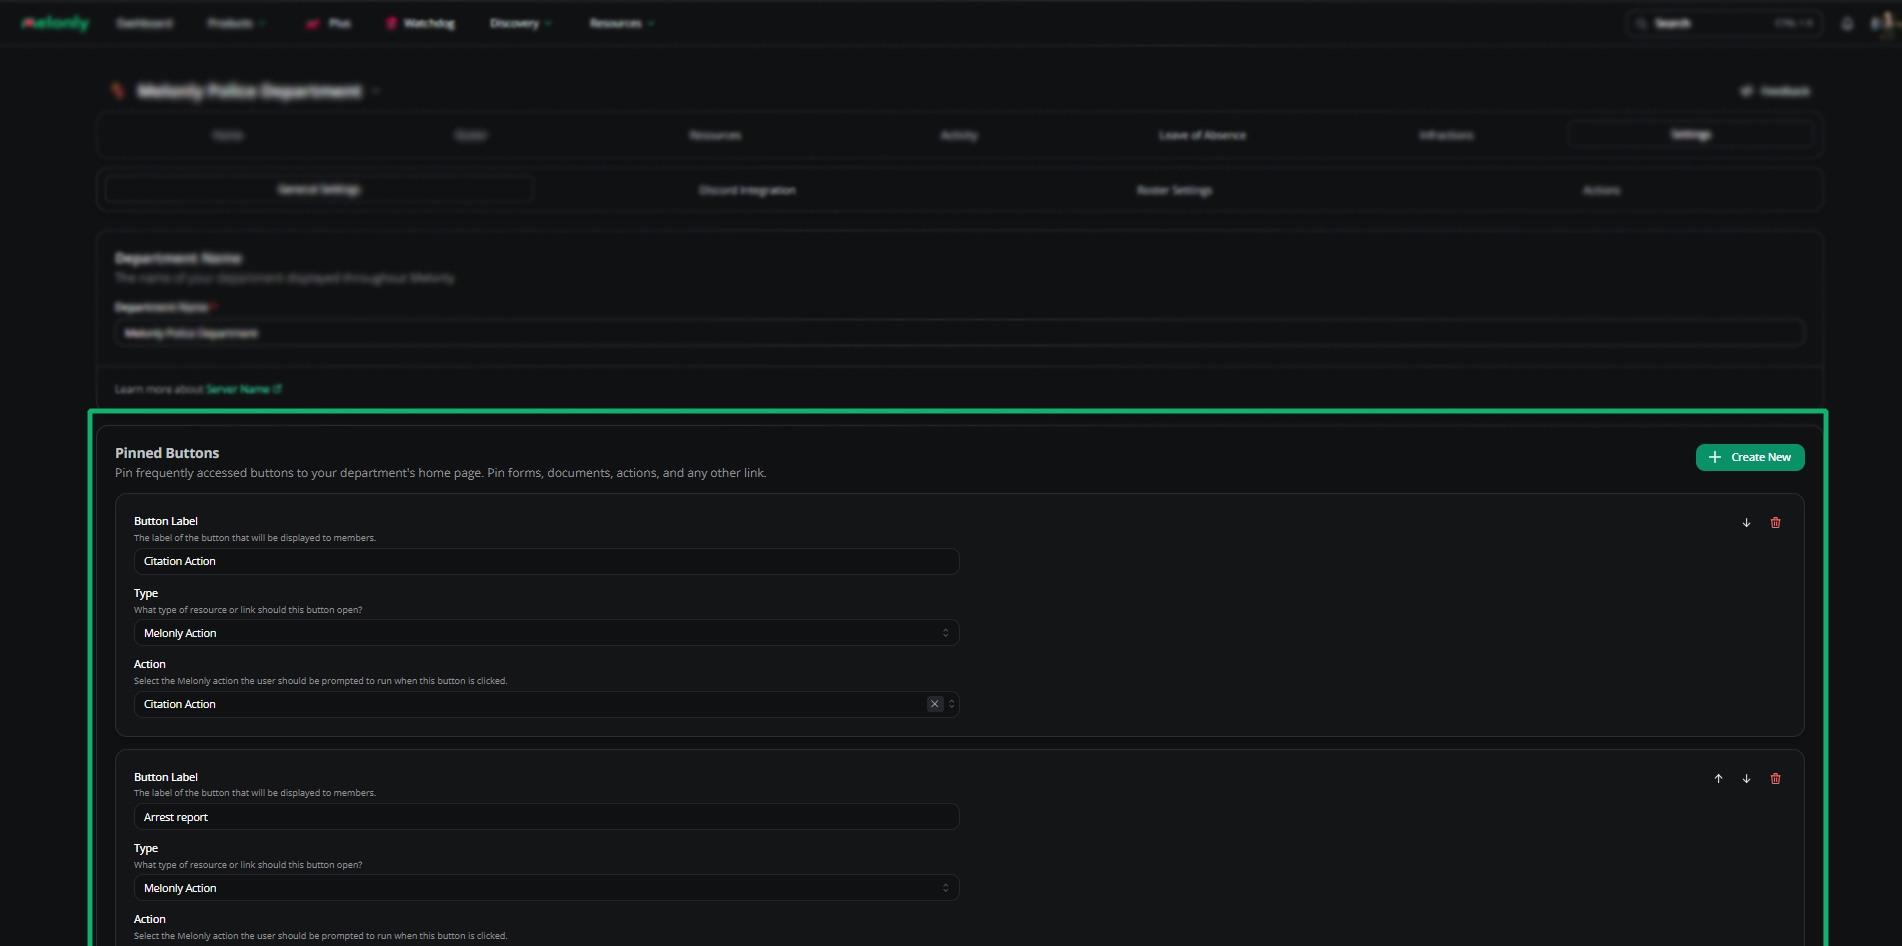Switch to the Infractions tab

(1446, 135)
